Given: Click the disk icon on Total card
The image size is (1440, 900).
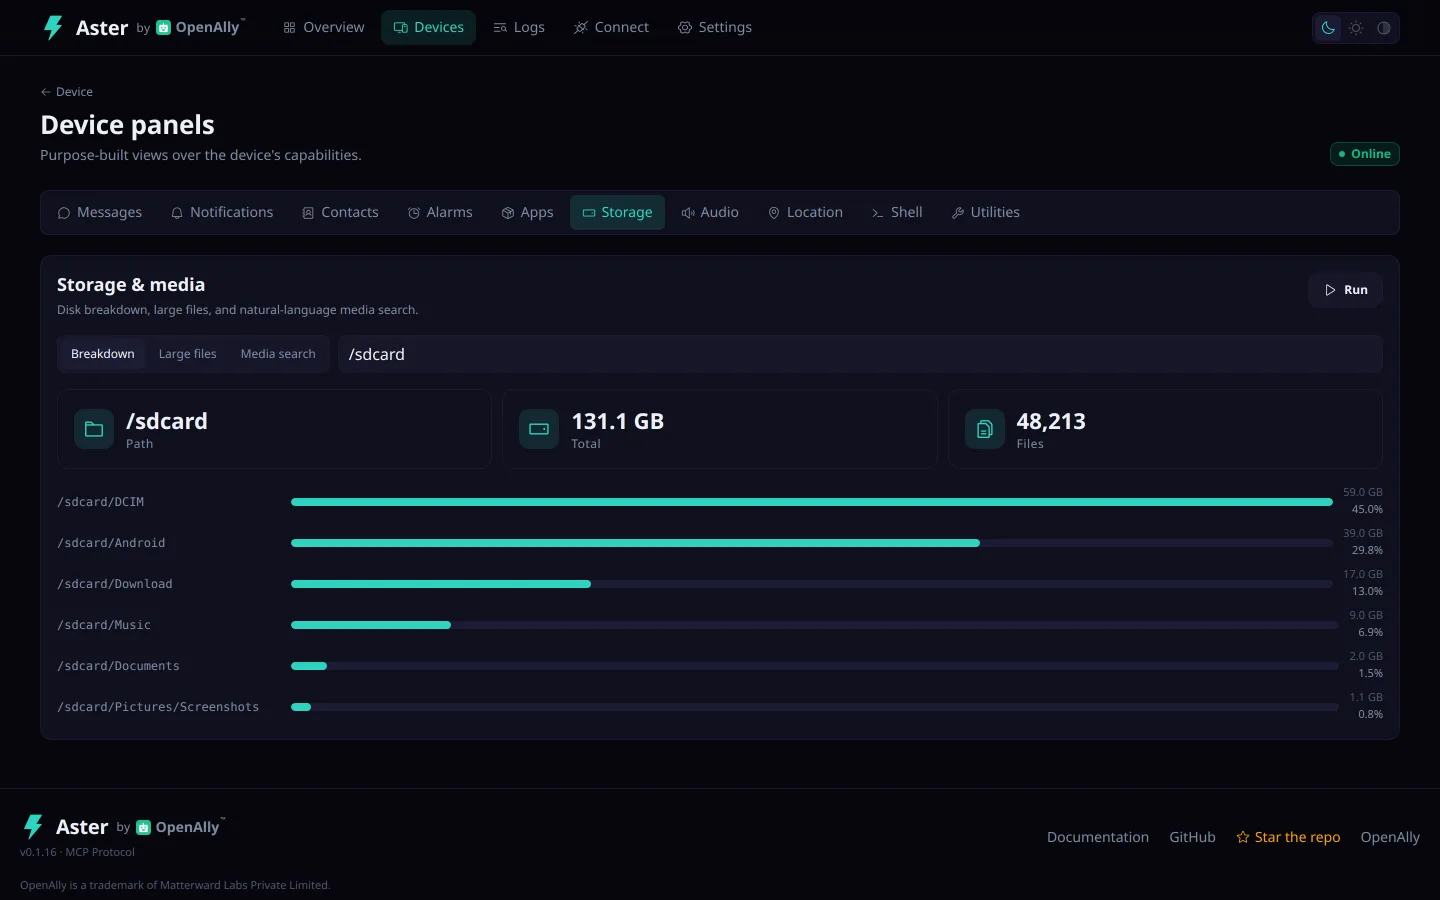Looking at the screenshot, I should (539, 429).
